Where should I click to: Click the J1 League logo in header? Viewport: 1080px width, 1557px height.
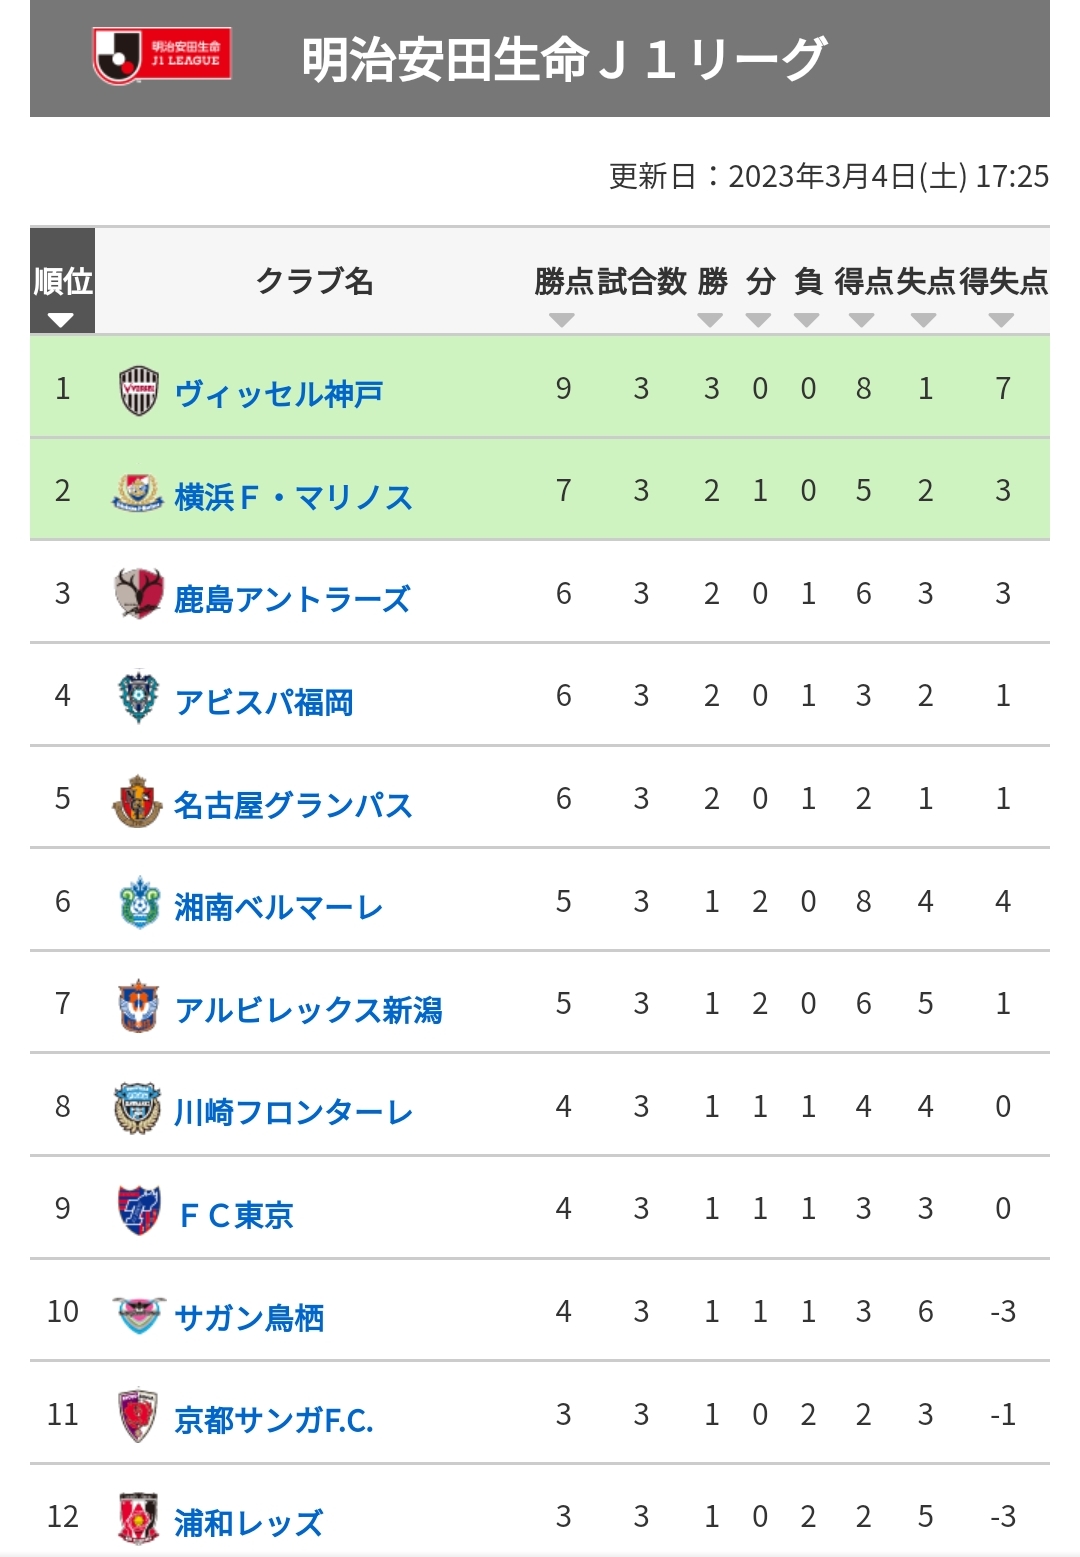(162, 57)
